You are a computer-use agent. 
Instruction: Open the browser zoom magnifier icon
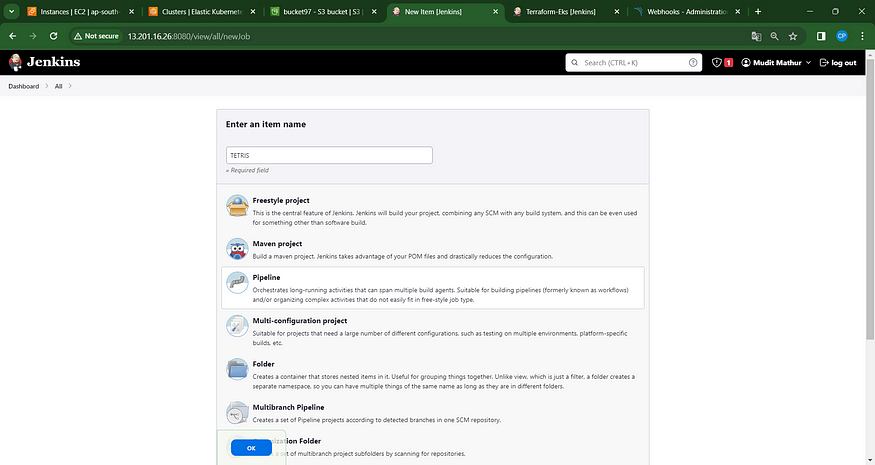click(775, 36)
